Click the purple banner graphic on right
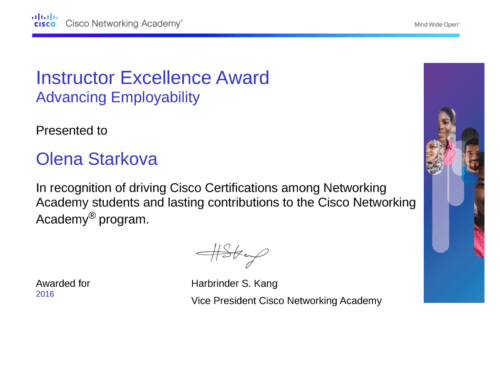Image resolution: width=500 pixels, height=386 pixels. click(454, 183)
